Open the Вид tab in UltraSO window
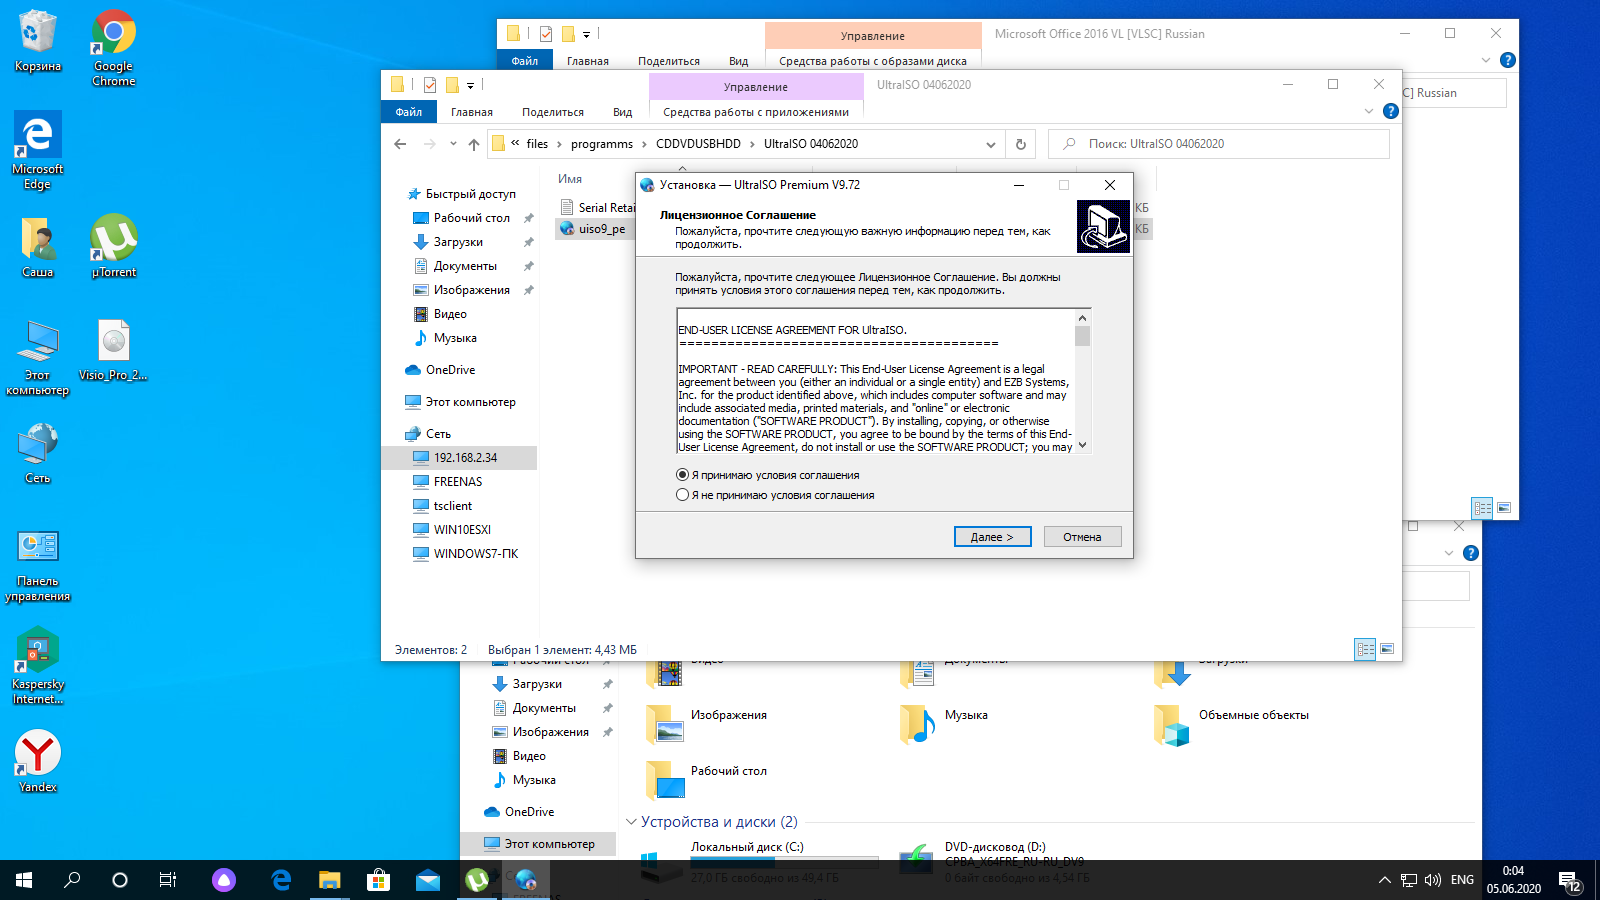The image size is (1600, 900). [623, 112]
